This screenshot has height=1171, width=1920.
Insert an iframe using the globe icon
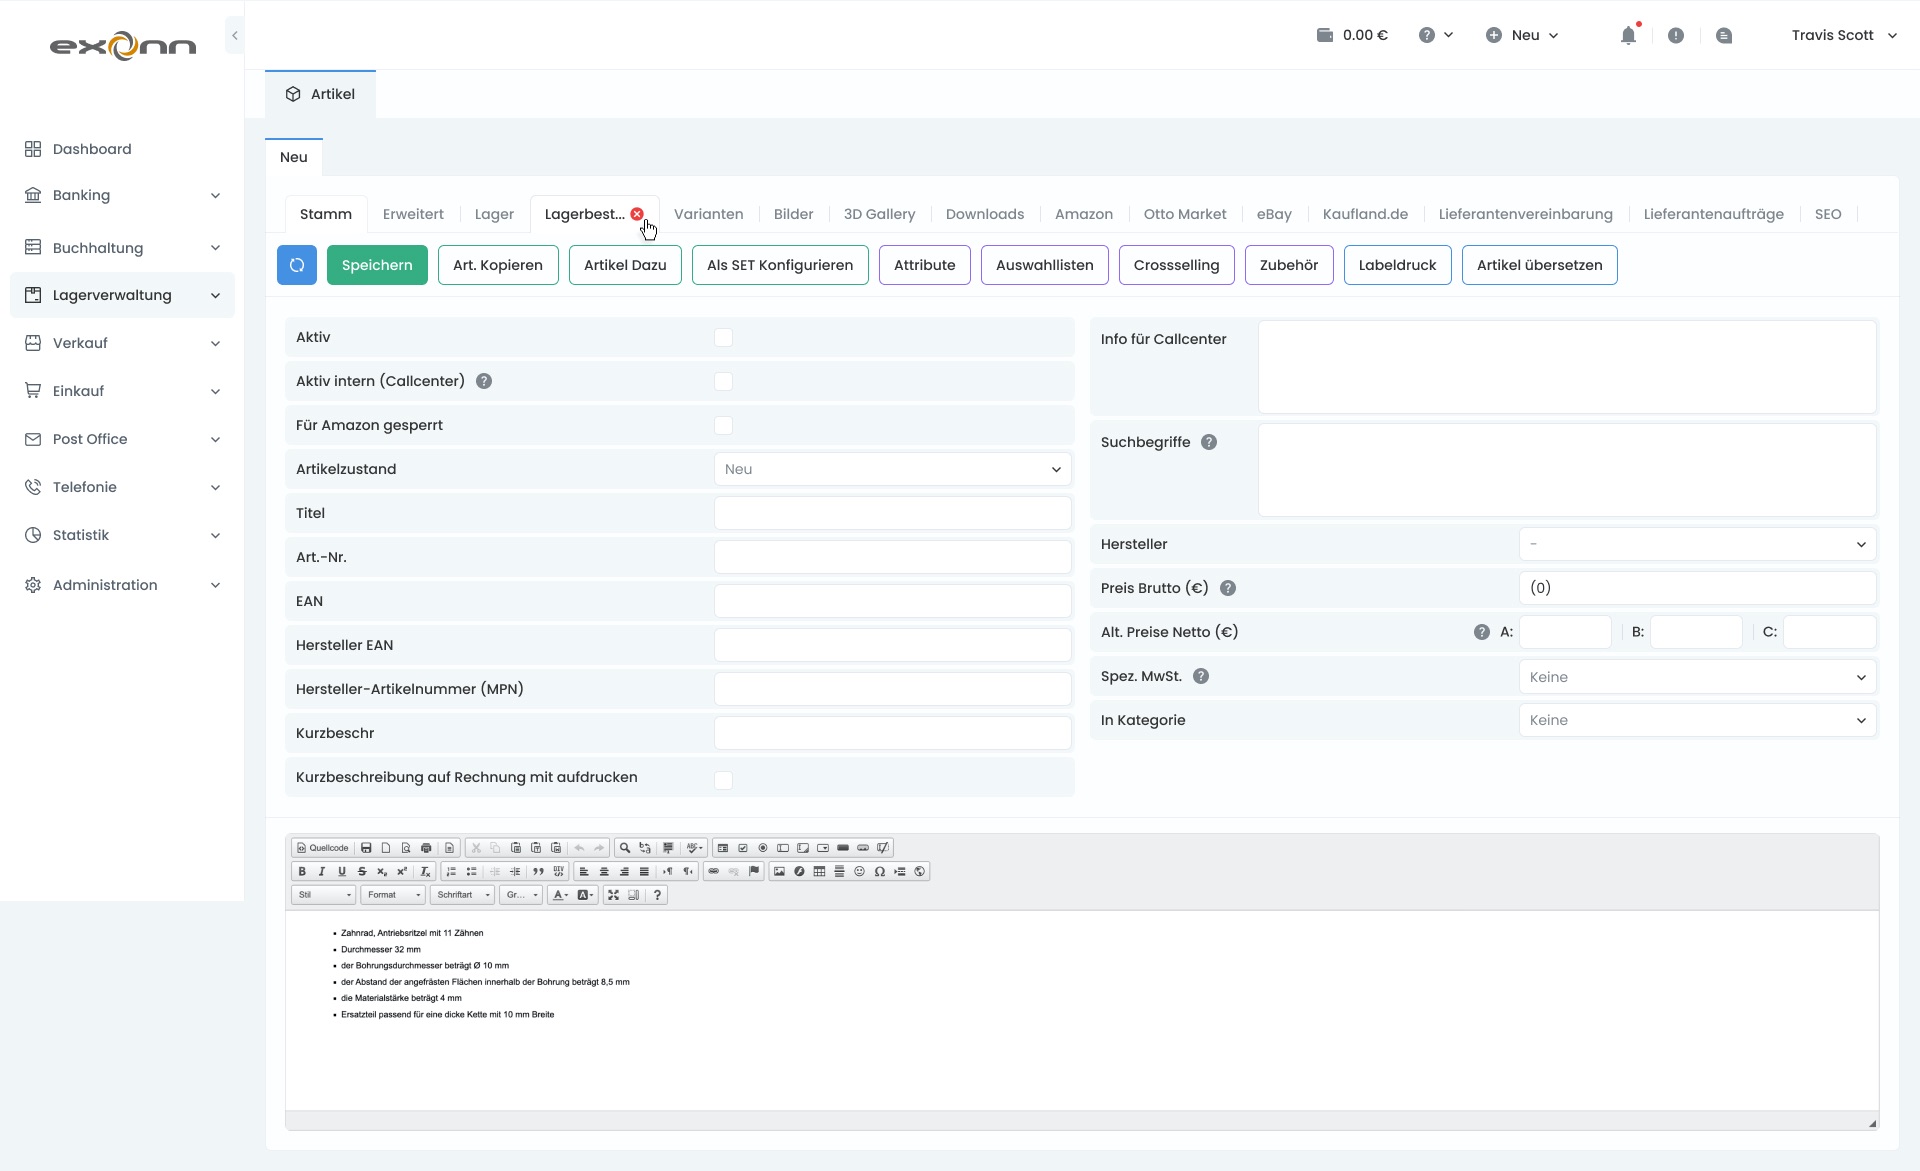(919, 871)
